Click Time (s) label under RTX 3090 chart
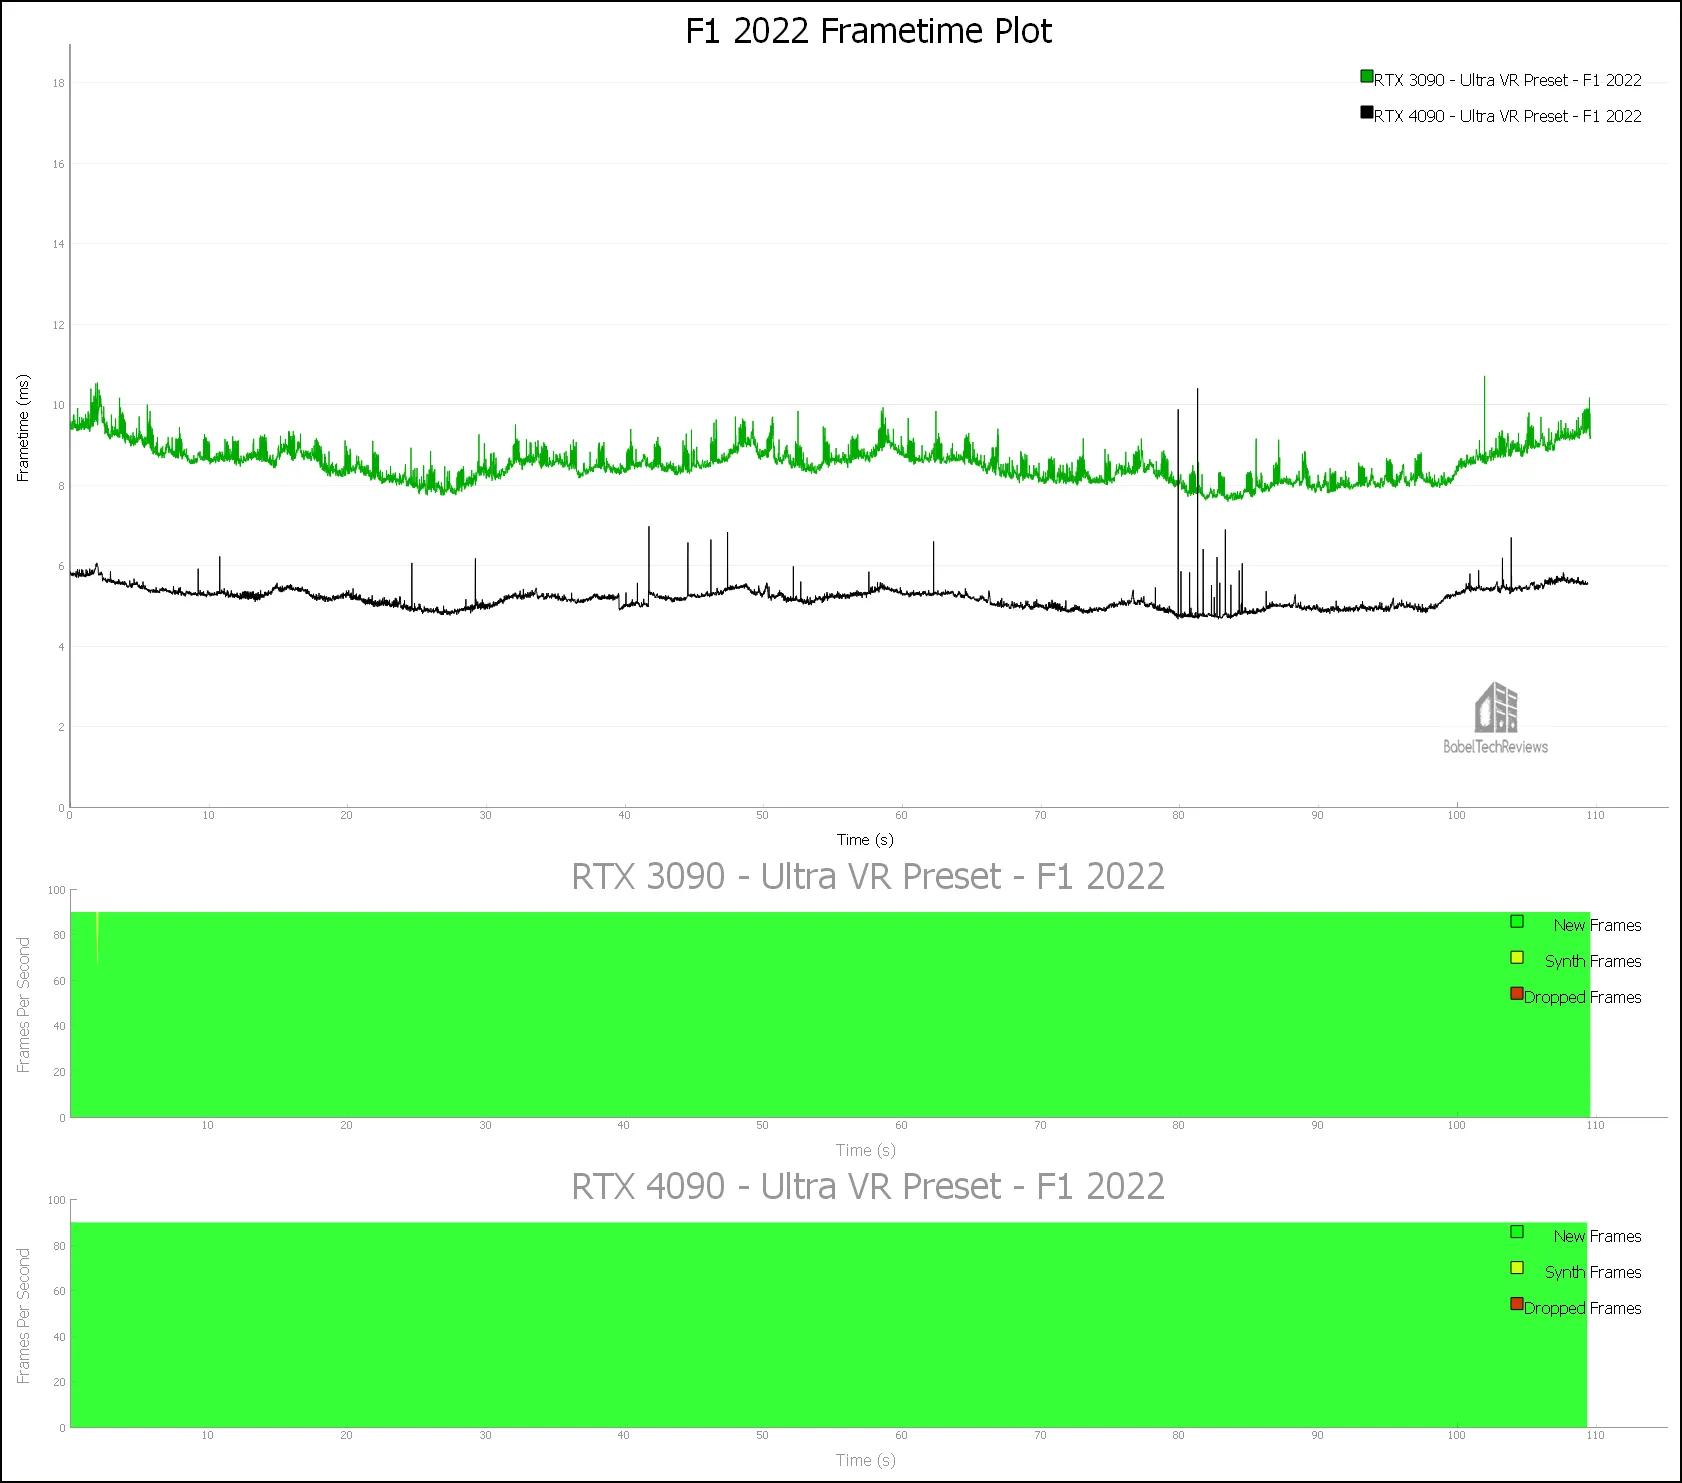The image size is (1682, 1483). click(865, 1151)
